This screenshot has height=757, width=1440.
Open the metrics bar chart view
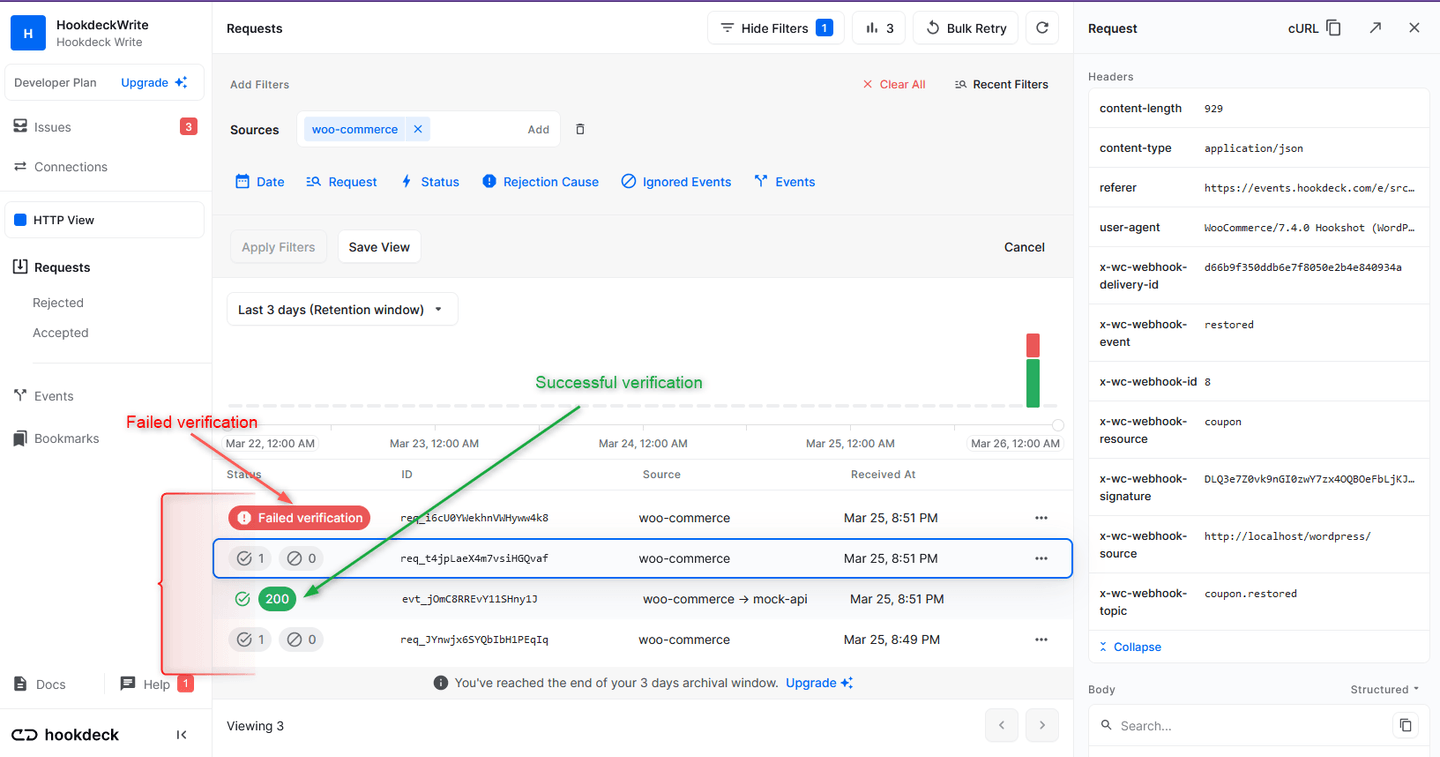[x=878, y=27]
